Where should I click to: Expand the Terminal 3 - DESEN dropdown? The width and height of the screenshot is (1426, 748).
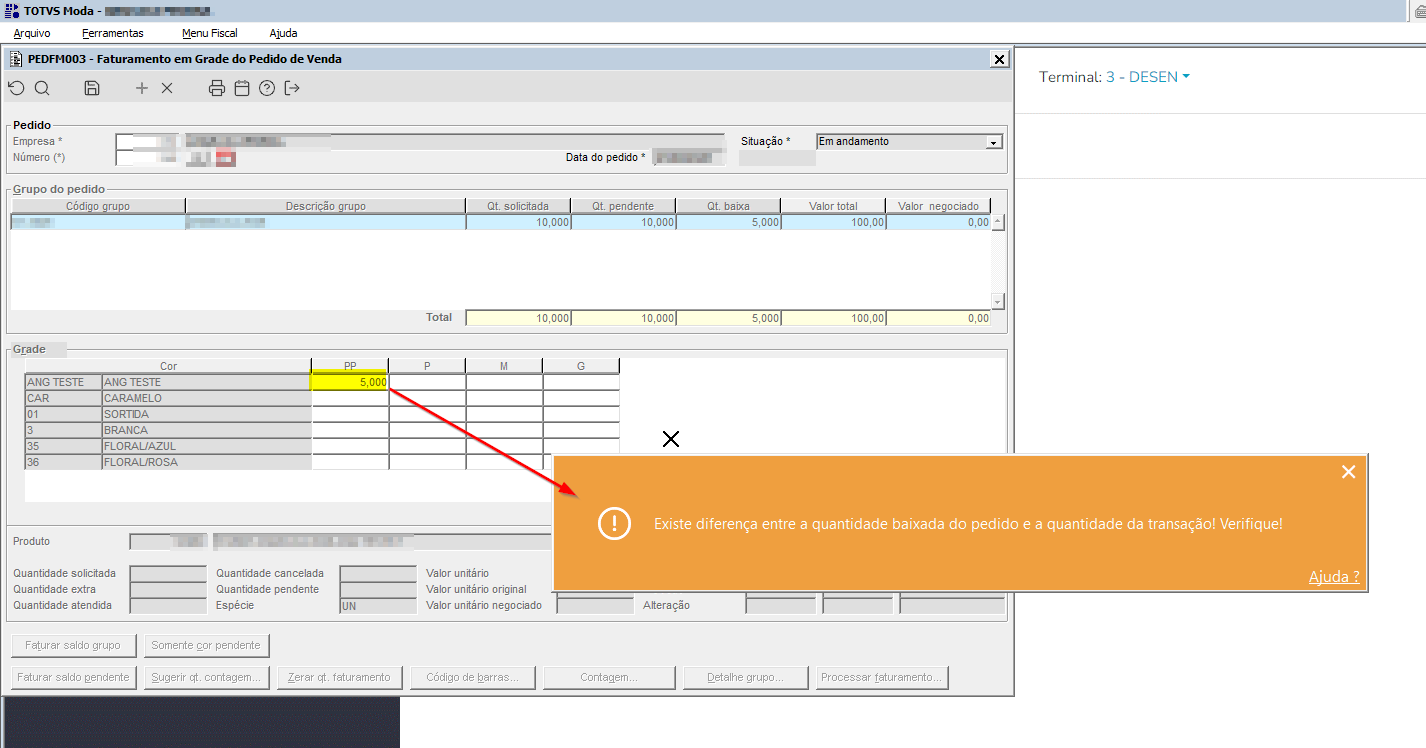pos(1148,77)
